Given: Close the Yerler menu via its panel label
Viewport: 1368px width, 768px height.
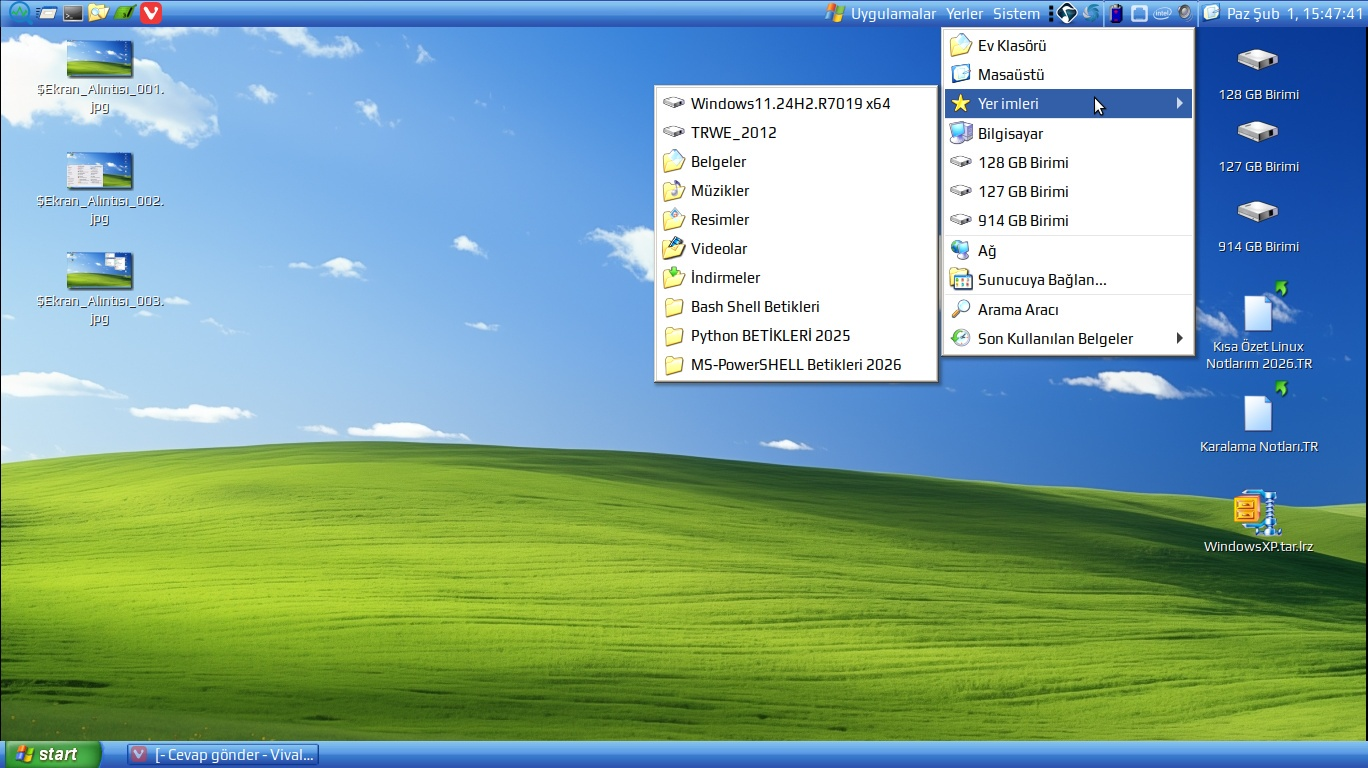Looking at the screenshot, I should [x=965, y=13].
